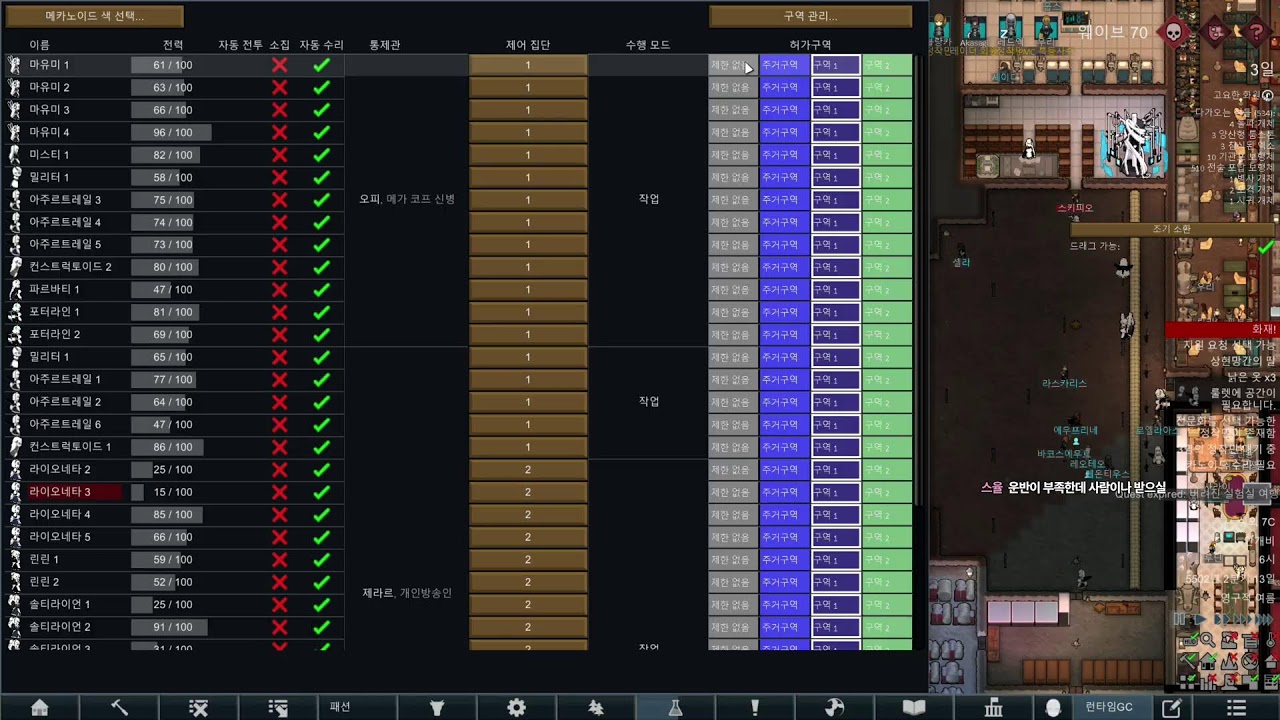Toggle auto repair for 솔티라이언 1
Screen dimensions: 1280x720
(x=321, y=605)
